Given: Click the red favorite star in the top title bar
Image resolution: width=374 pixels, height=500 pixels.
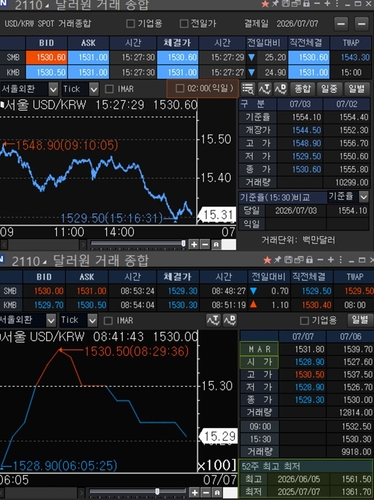Looking at the screenshot, I should [x=265, y=4].
